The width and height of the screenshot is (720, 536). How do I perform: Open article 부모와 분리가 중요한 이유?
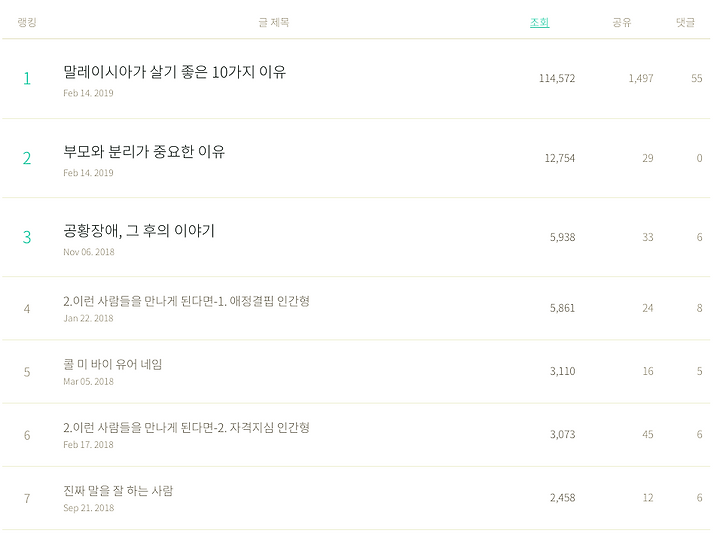click(x=144, y=152)
